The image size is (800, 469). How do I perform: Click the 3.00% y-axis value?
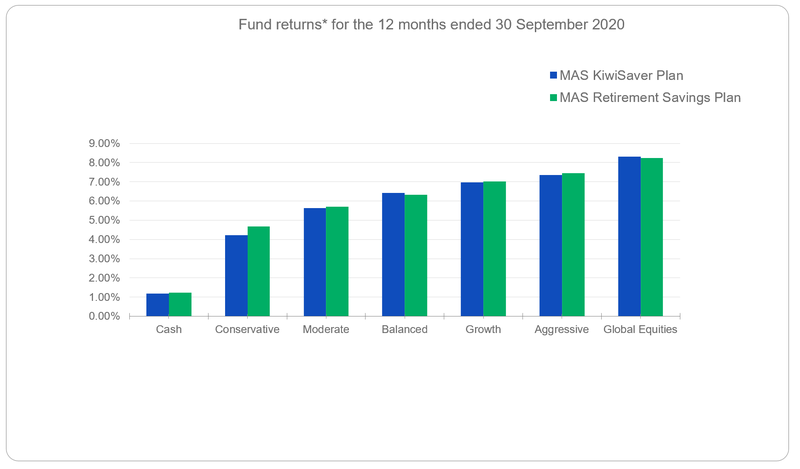tap(104, 259)
